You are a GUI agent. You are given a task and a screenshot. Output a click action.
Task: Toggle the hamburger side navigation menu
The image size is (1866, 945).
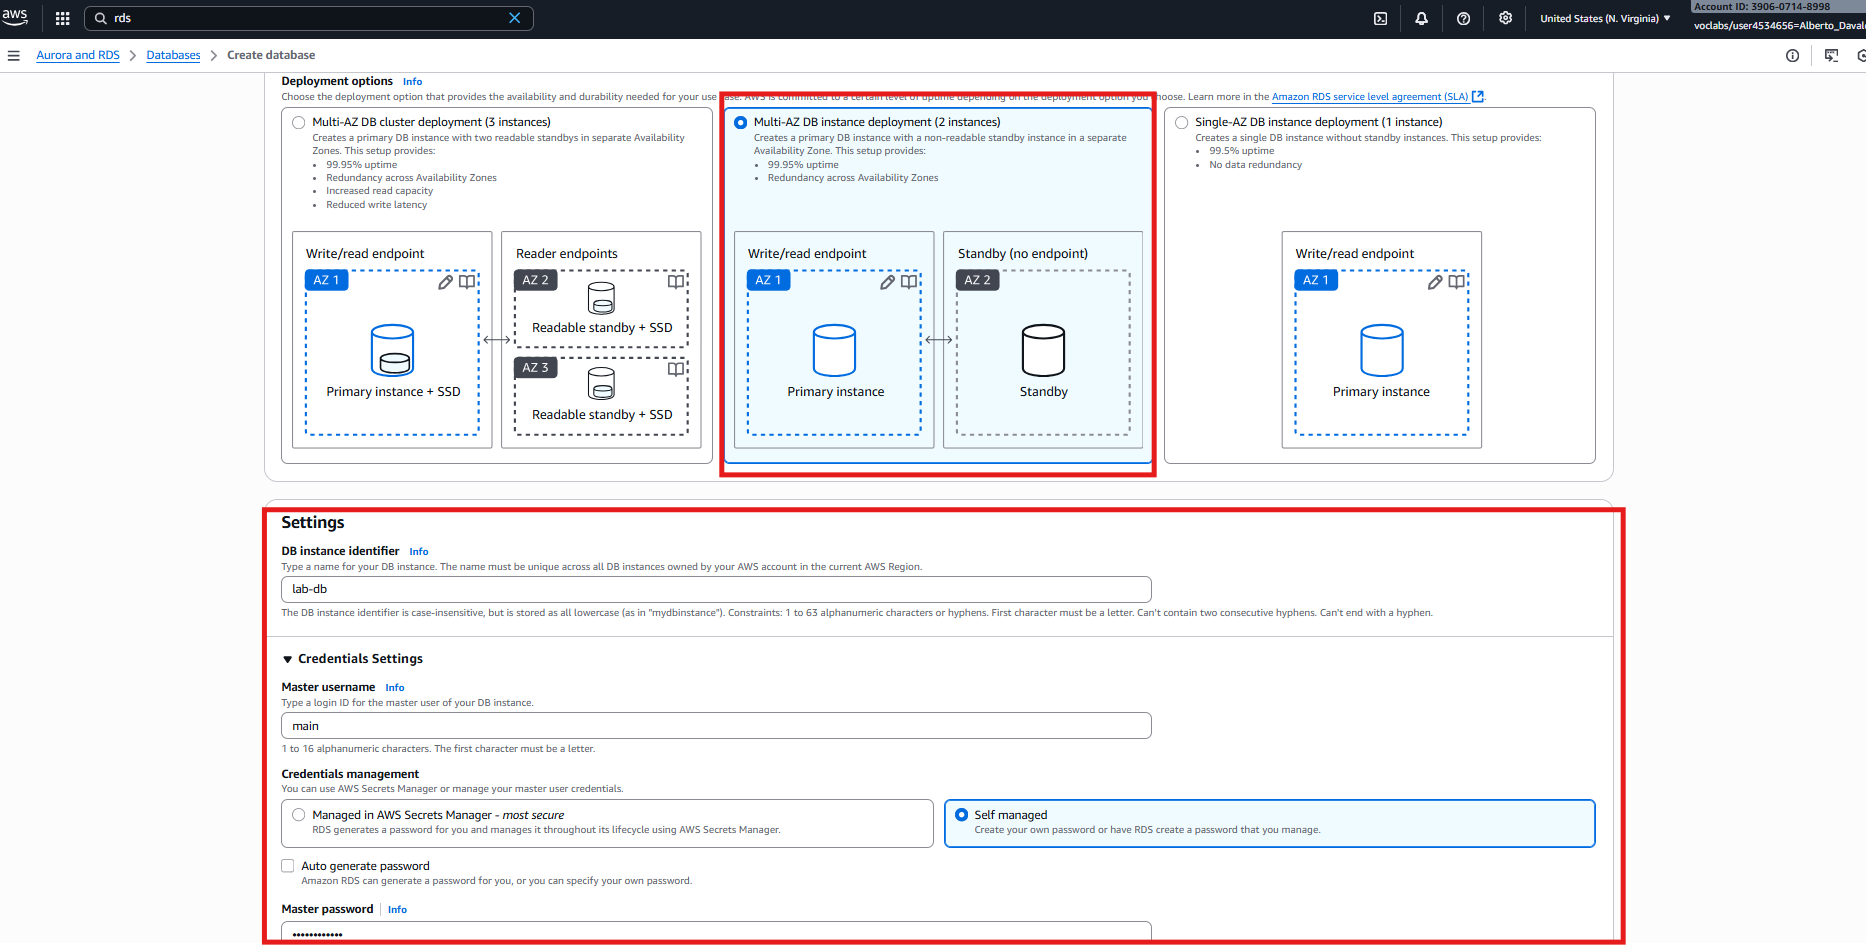[x=14, y=55]
